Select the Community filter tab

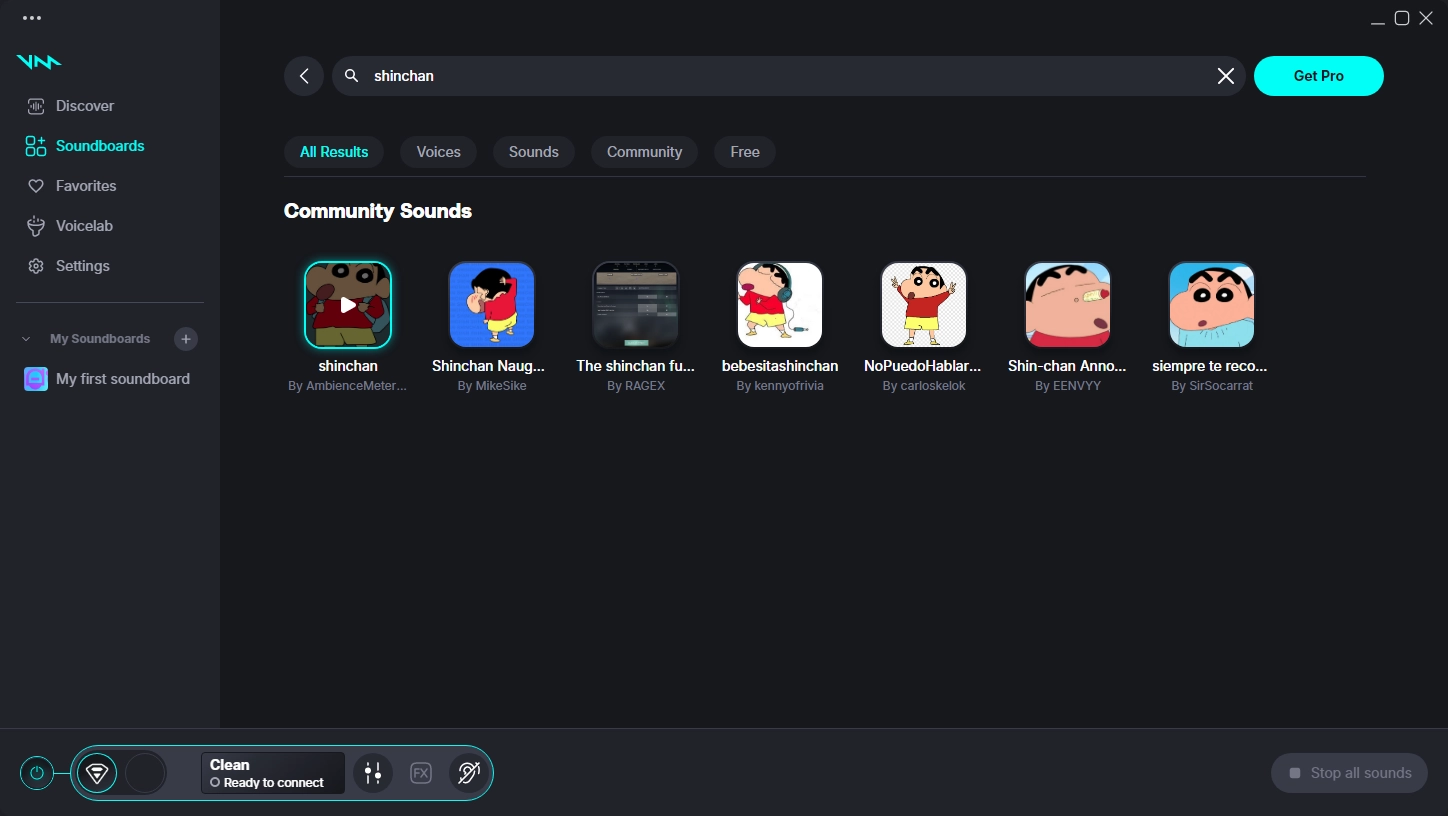pyautogui.click(x=645, y=152)
